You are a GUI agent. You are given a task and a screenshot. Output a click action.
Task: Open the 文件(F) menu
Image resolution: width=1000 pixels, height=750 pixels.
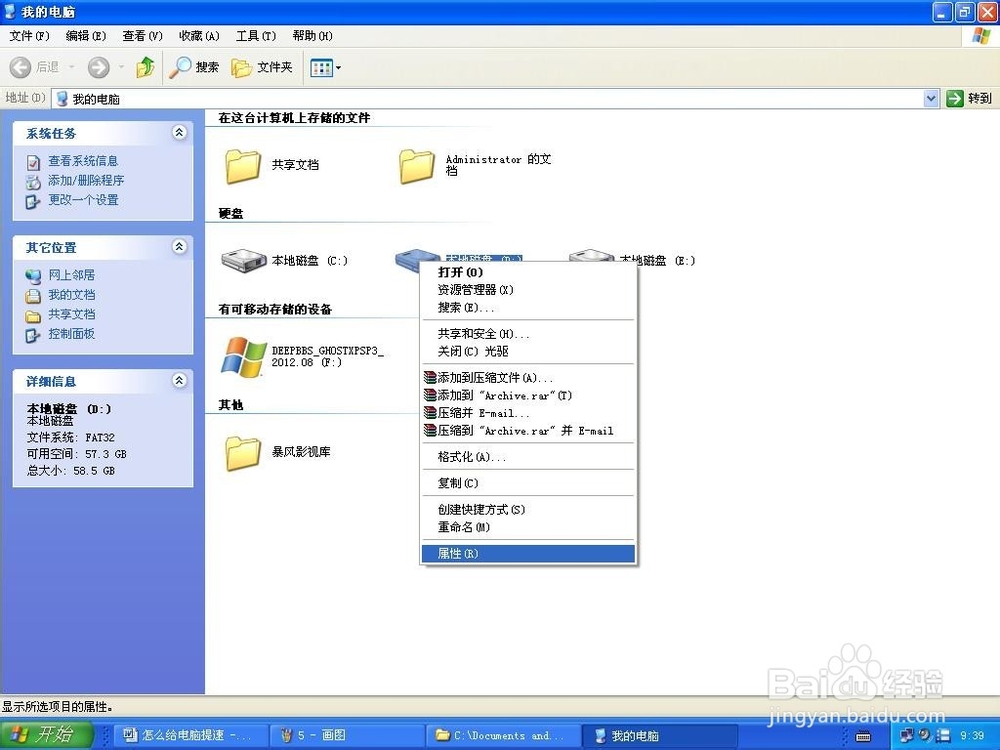pyautogui.click(x=29, y=36)
